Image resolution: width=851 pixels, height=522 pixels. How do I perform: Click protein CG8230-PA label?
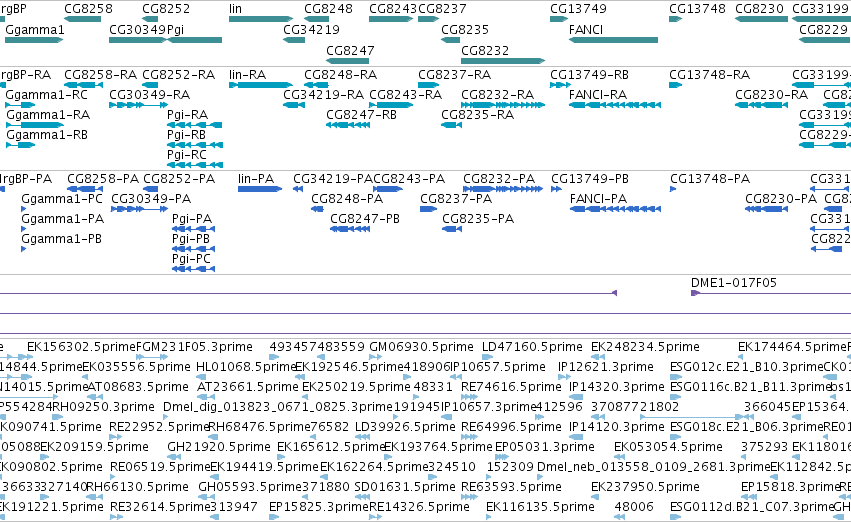pos(781,199)
